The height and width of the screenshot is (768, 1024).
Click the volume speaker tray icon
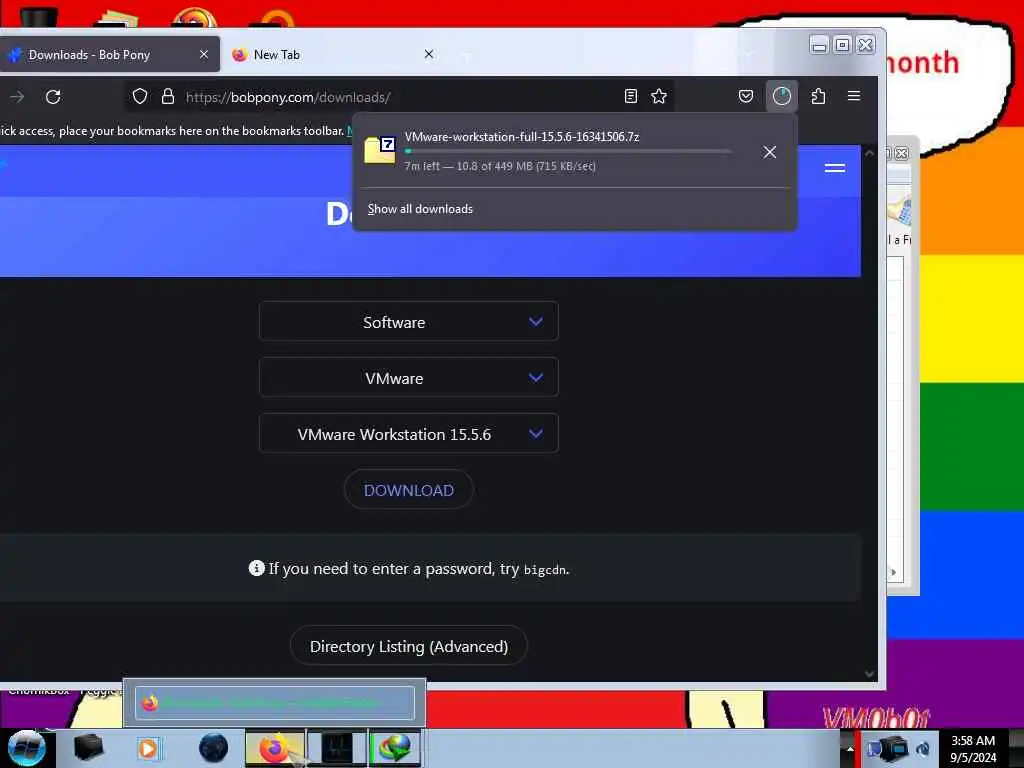tap(923, 748)
